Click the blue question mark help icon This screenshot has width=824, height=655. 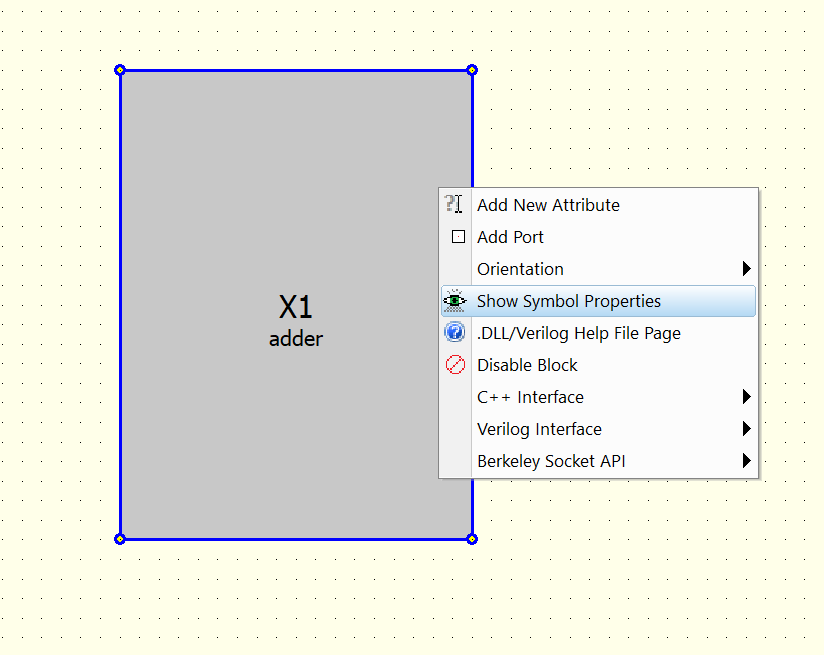[455, 333]
